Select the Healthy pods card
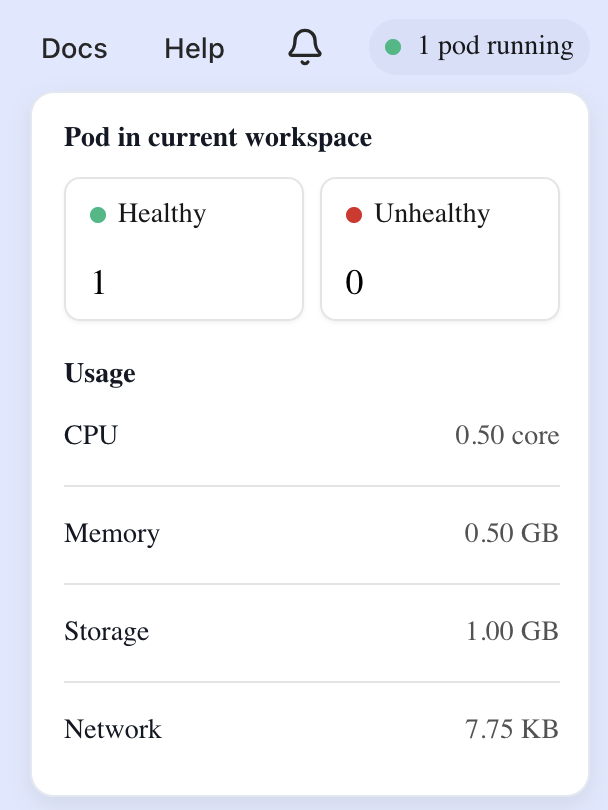This screenshot has height=810, width=608. pyautogui.click(x=184, y=249)
